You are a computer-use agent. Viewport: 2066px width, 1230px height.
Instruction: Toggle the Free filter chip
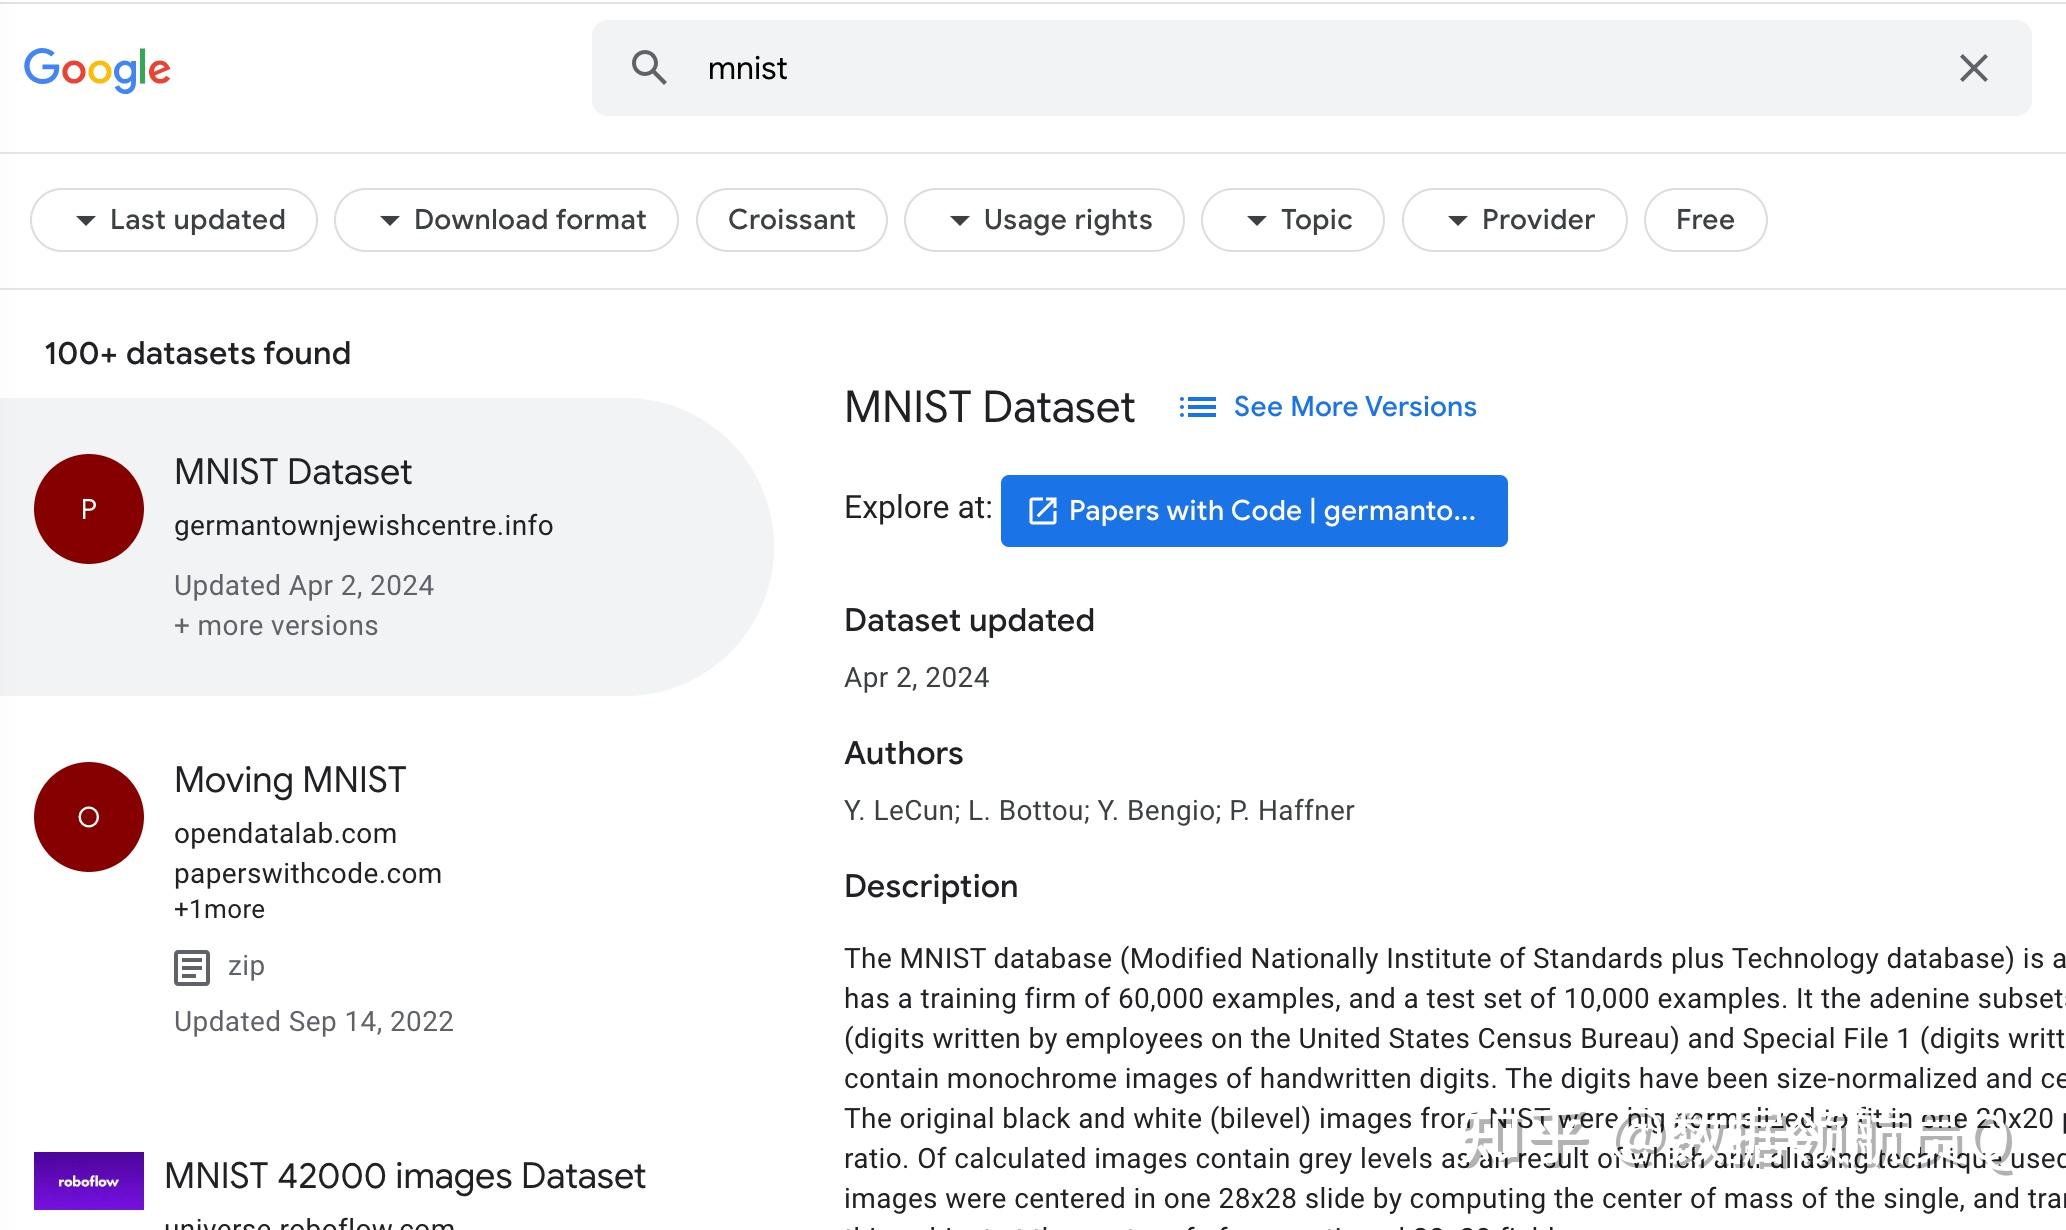[1704, 220]
